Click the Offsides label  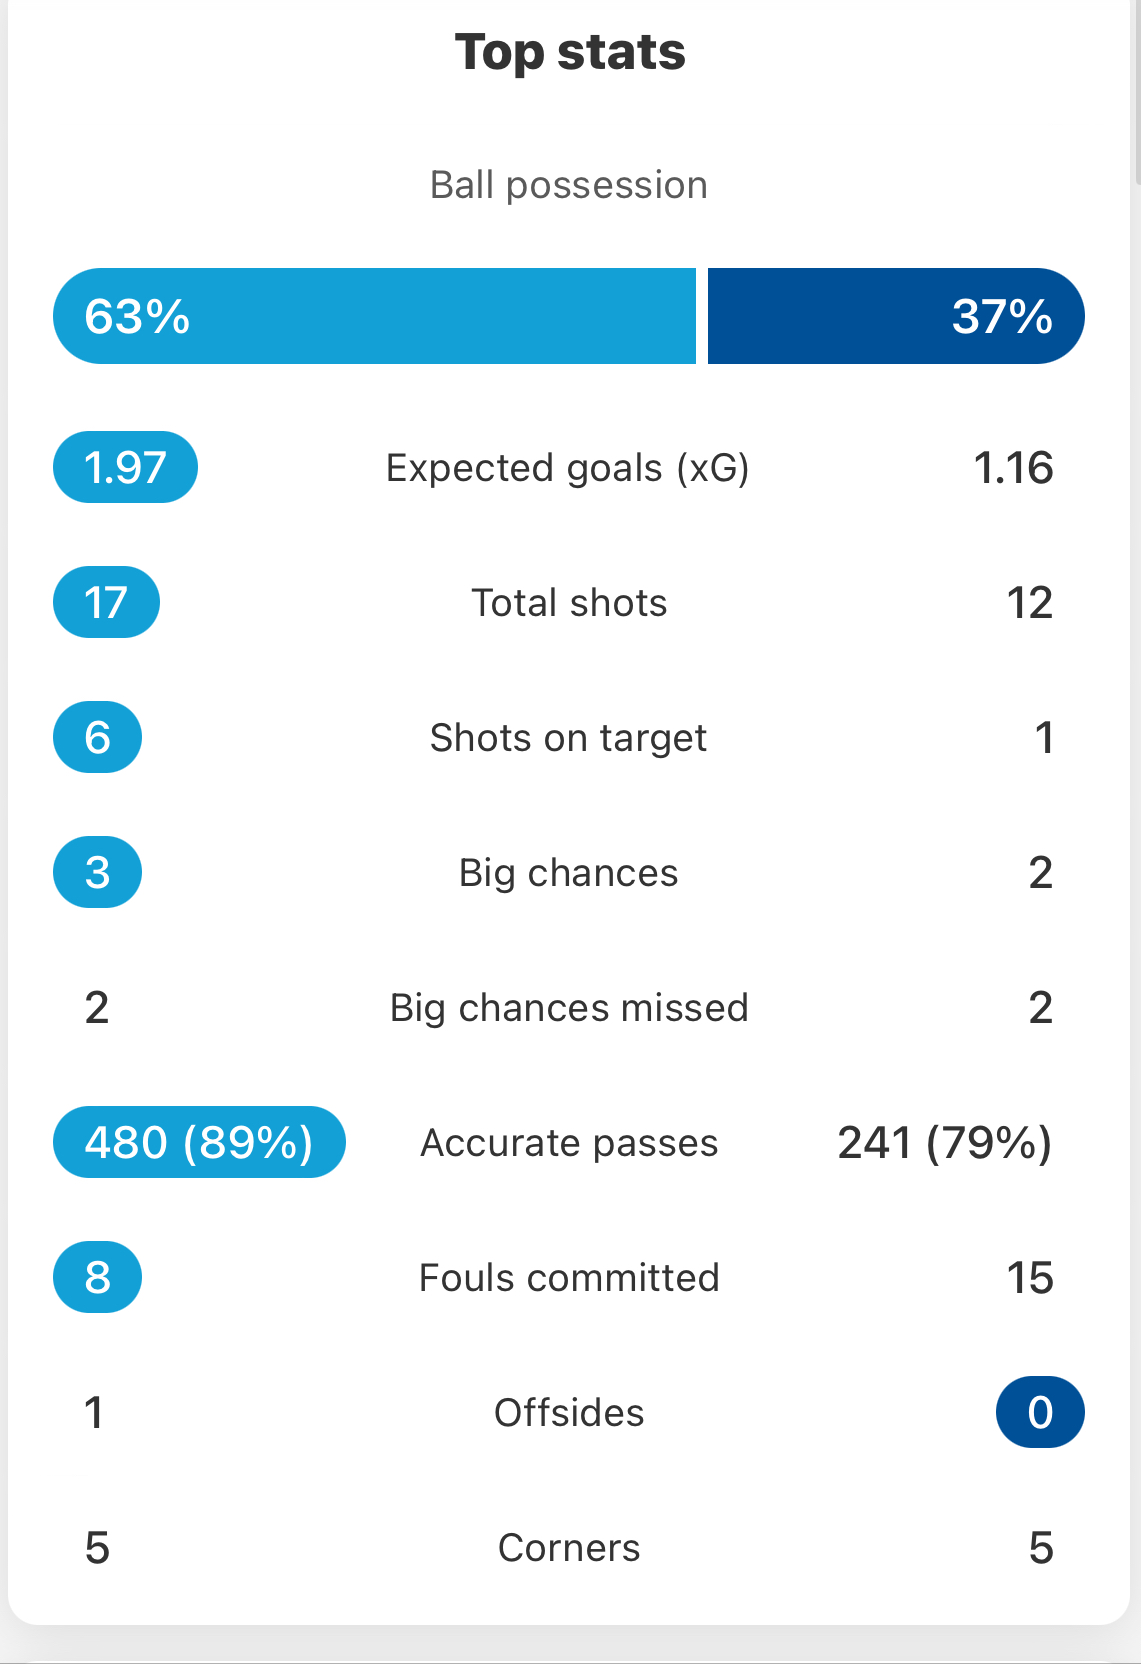click(x=569, y=1413)
